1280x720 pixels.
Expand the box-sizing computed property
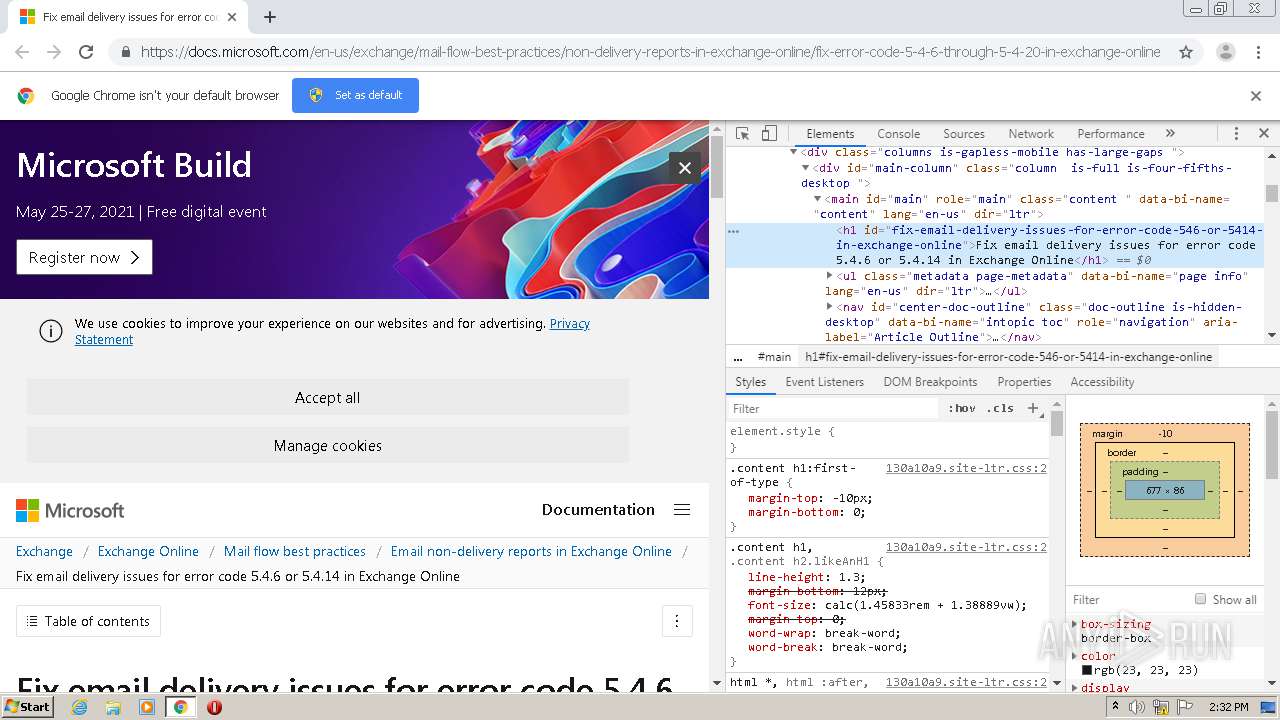coord(1075,624)
